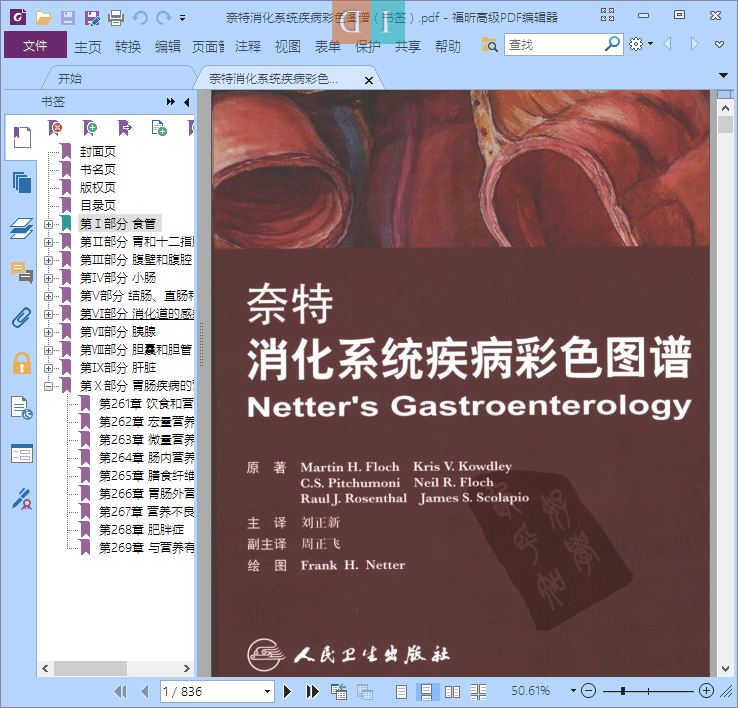Open the 文件 menu
The width and height of the screenshot is (738, 708).
coord(35,45)
